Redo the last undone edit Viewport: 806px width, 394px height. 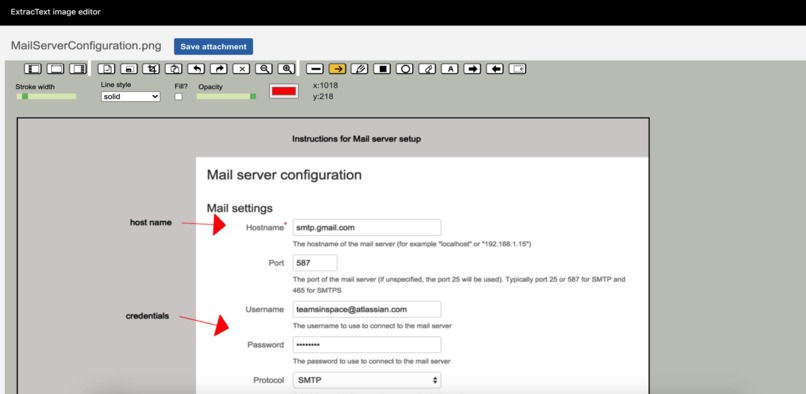click(219, 69)
